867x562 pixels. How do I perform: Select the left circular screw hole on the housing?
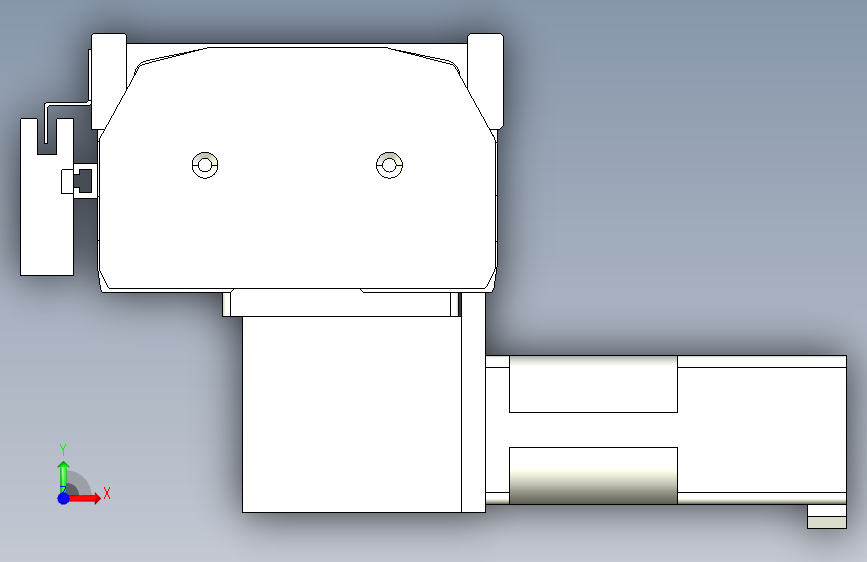pos(205,165)
